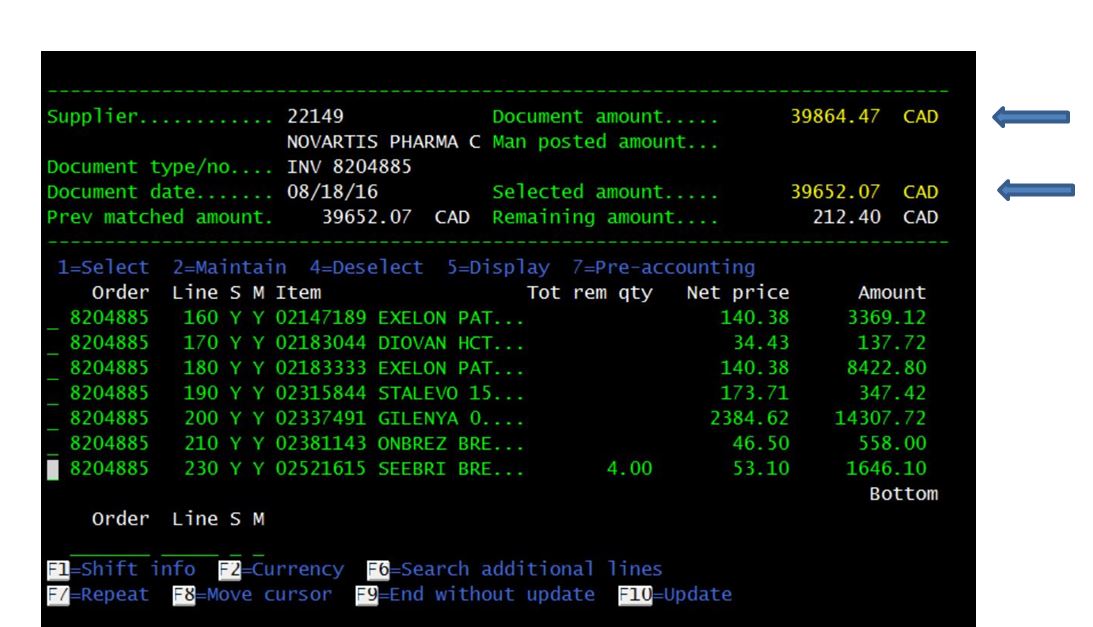This screenshot has height=627, width=1093.
Task: Click highlighted cursor field for line 230 SEEBRI
Action: pos(53,470)
